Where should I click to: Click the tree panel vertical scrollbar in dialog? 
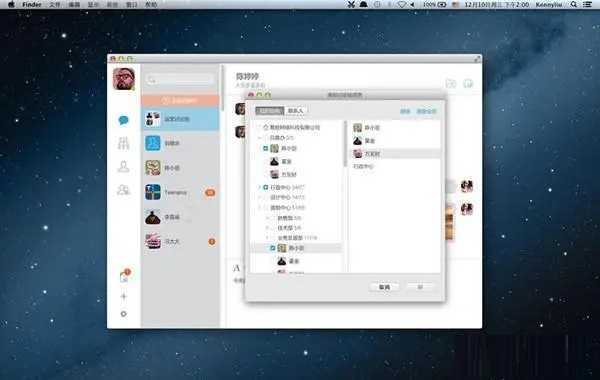(x=345, y=144)
